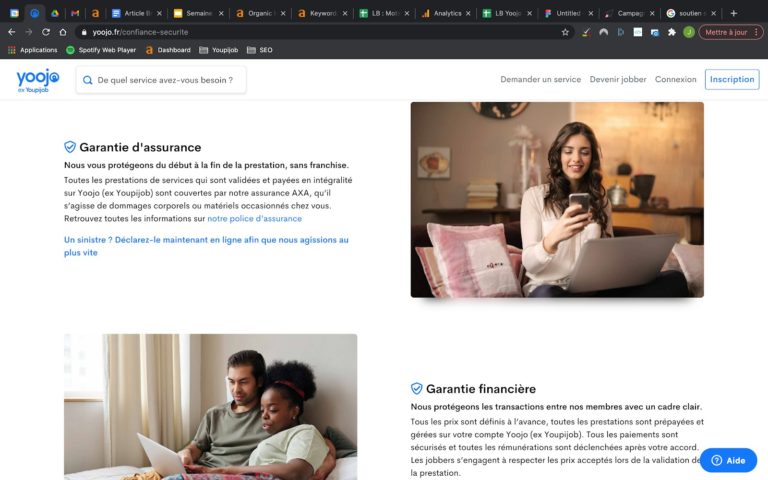This screenshot has width=768, height=480.
Task: Click Demander un service link
Action: click(541, 79)
